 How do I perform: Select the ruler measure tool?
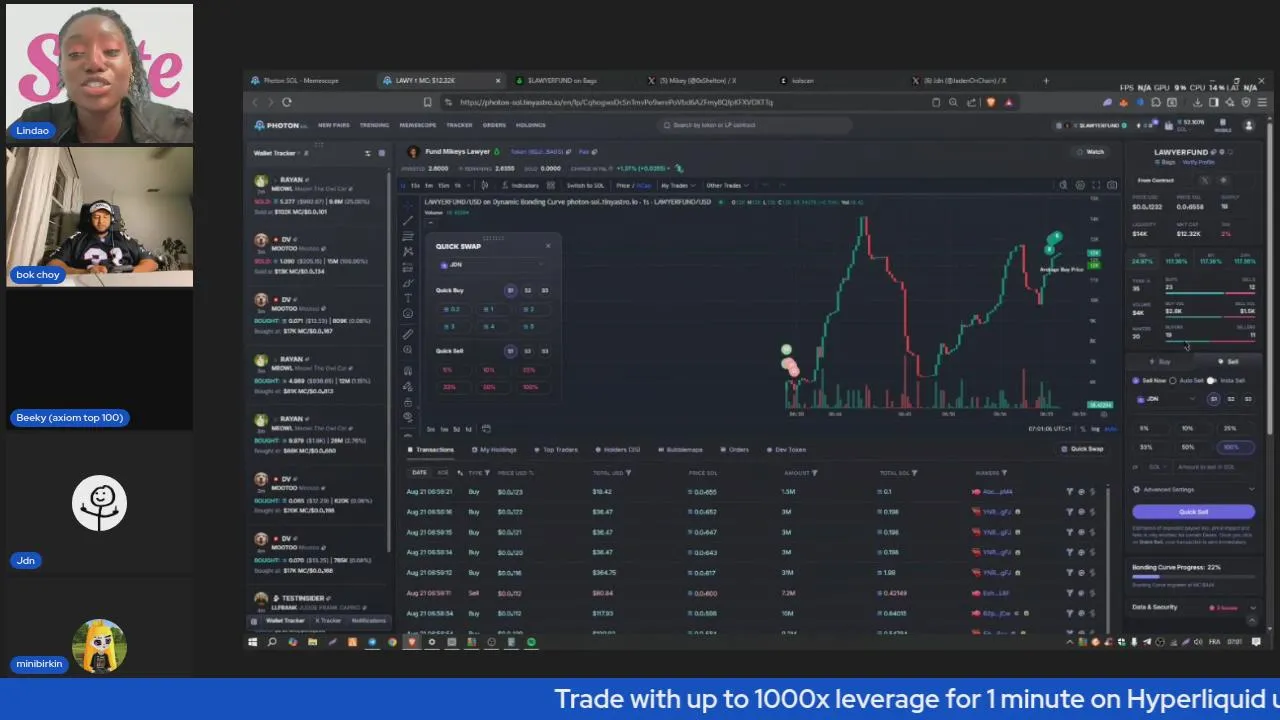point(408,334)
